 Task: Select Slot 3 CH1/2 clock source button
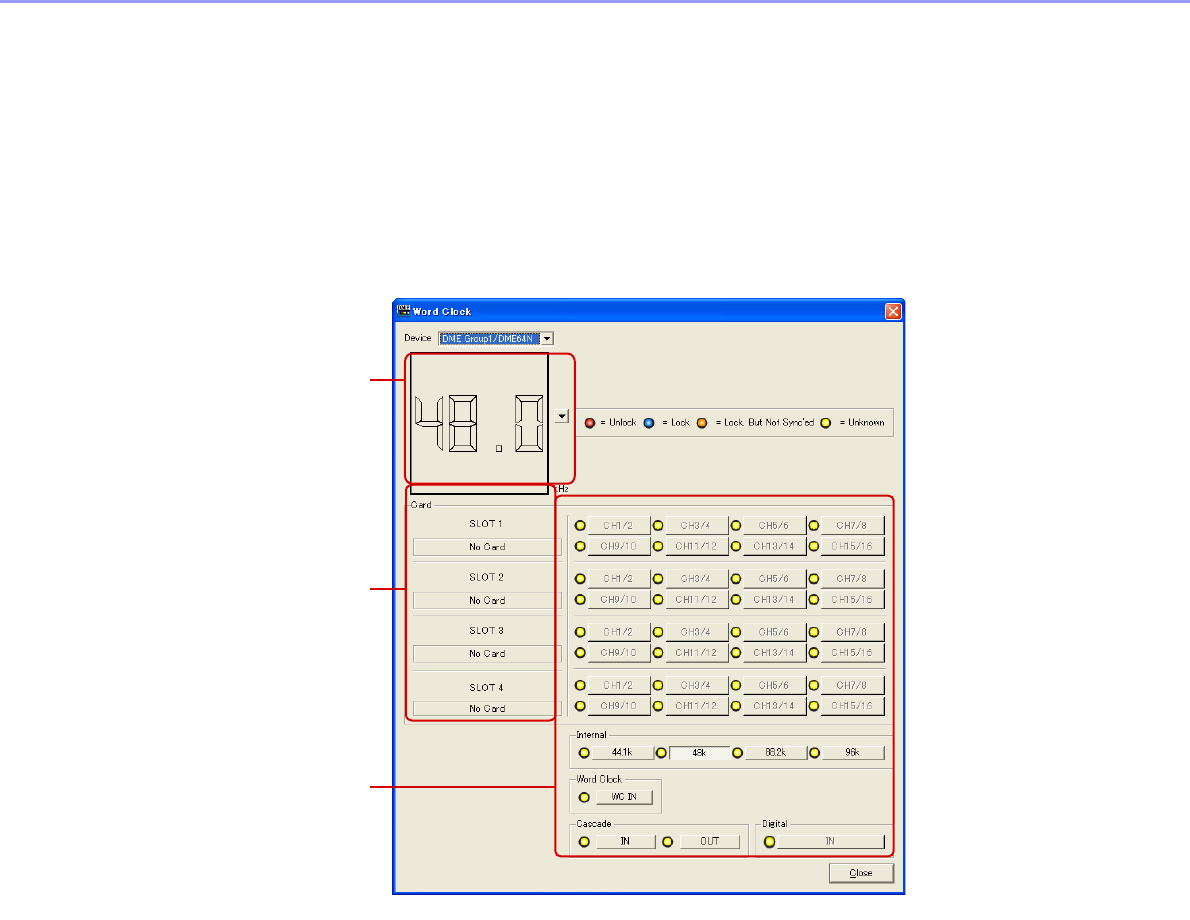click(x=619, y=632)
